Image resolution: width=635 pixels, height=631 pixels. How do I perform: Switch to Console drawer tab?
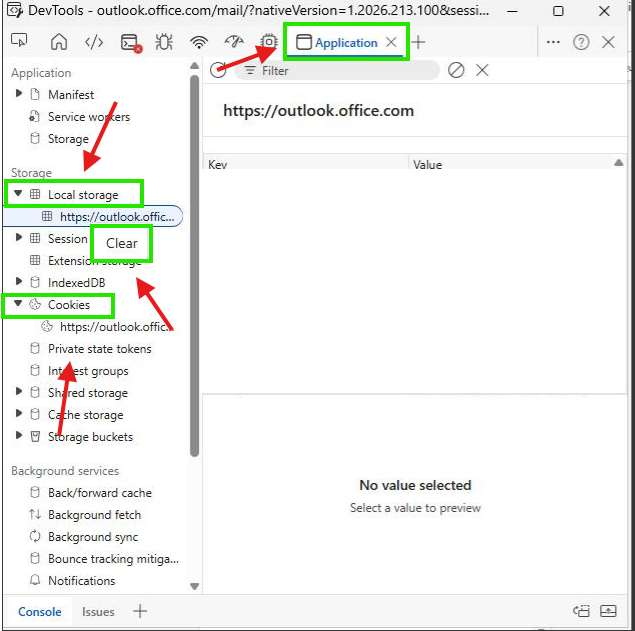click(39, 612)
